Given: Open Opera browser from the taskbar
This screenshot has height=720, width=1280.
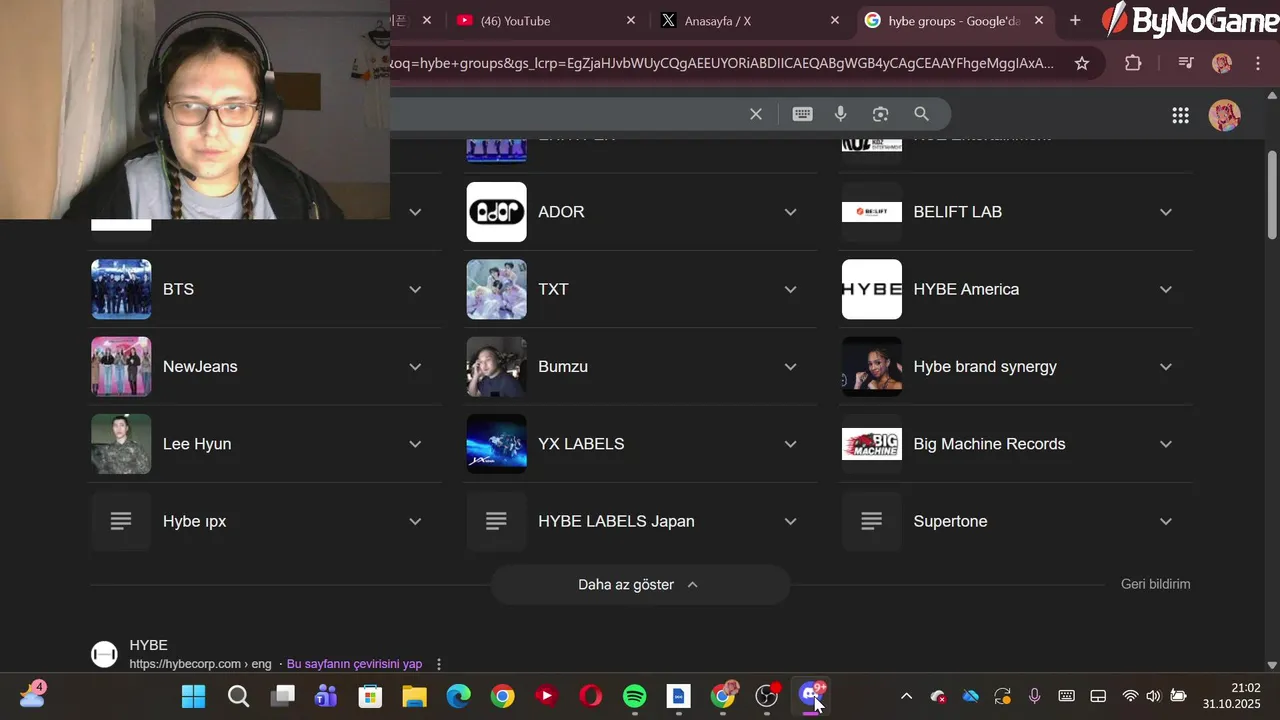Looking at the screenshot, I should click(x=591, y=696).
